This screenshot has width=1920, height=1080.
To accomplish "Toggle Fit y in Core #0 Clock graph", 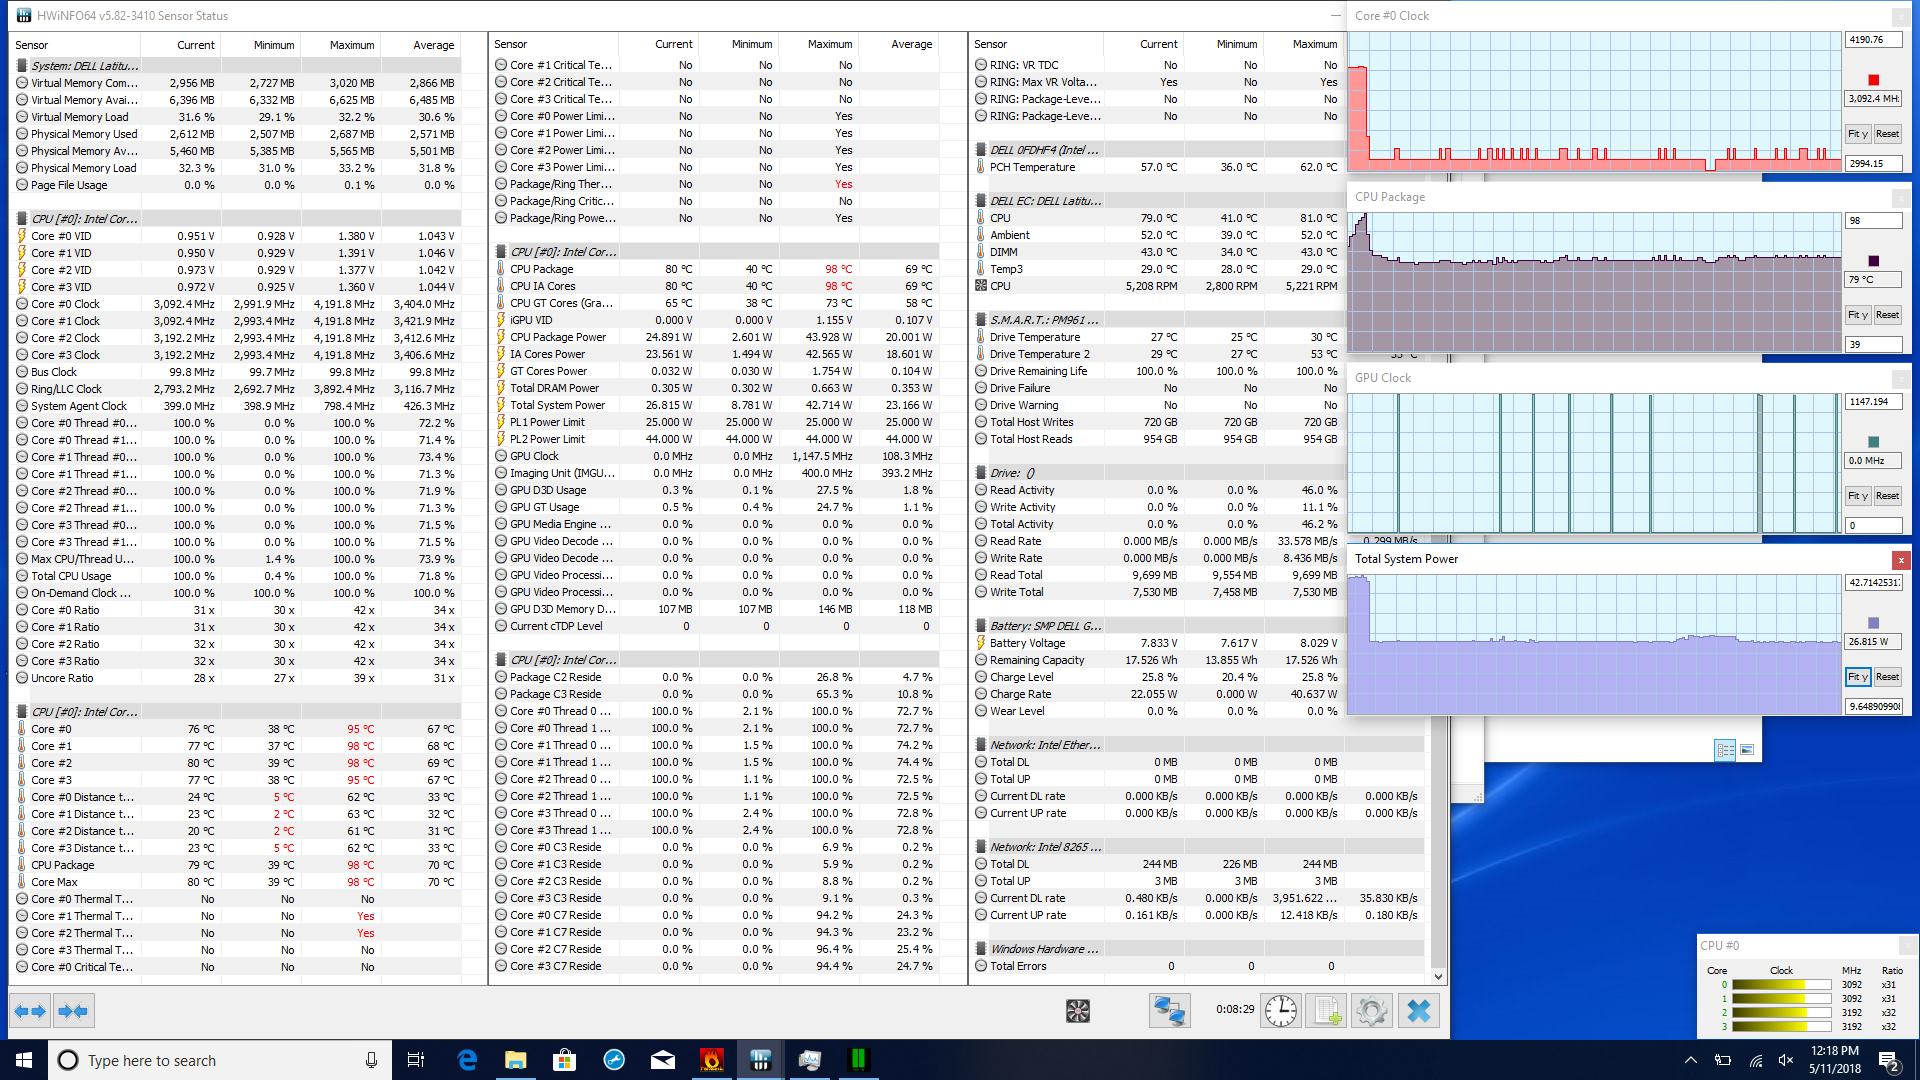I will tap(1857, 134).
